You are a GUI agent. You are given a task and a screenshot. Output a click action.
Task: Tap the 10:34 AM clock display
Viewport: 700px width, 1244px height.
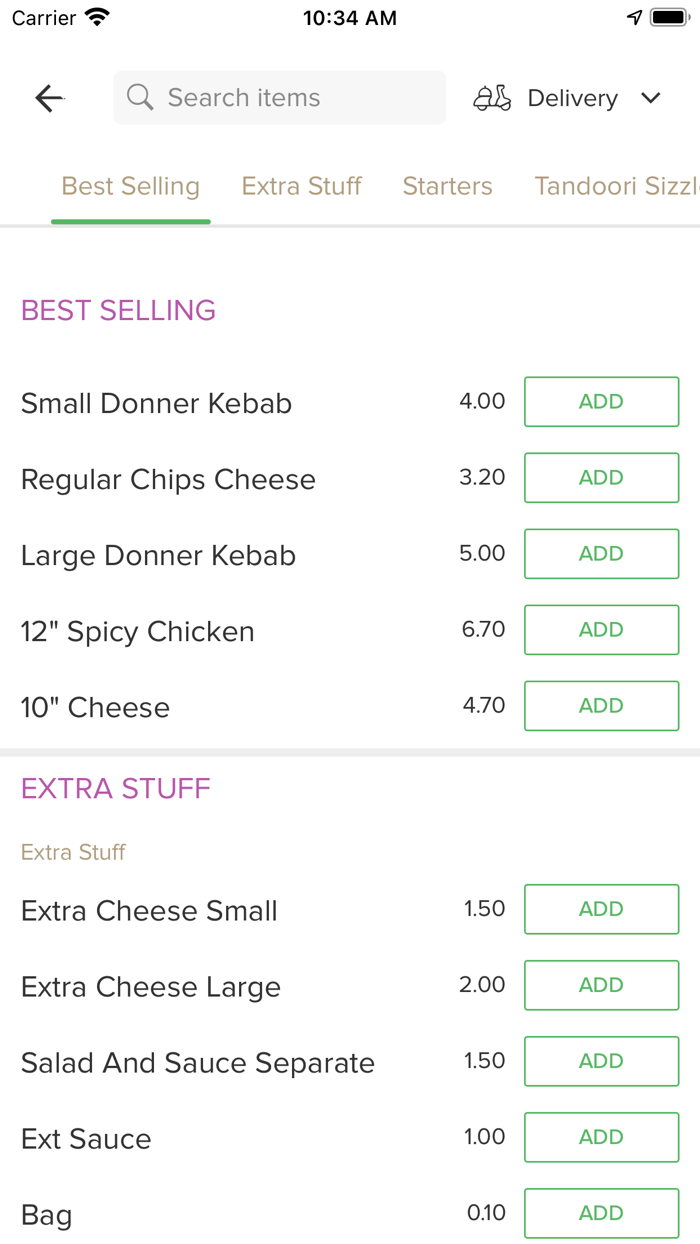(x=349, y=16)
